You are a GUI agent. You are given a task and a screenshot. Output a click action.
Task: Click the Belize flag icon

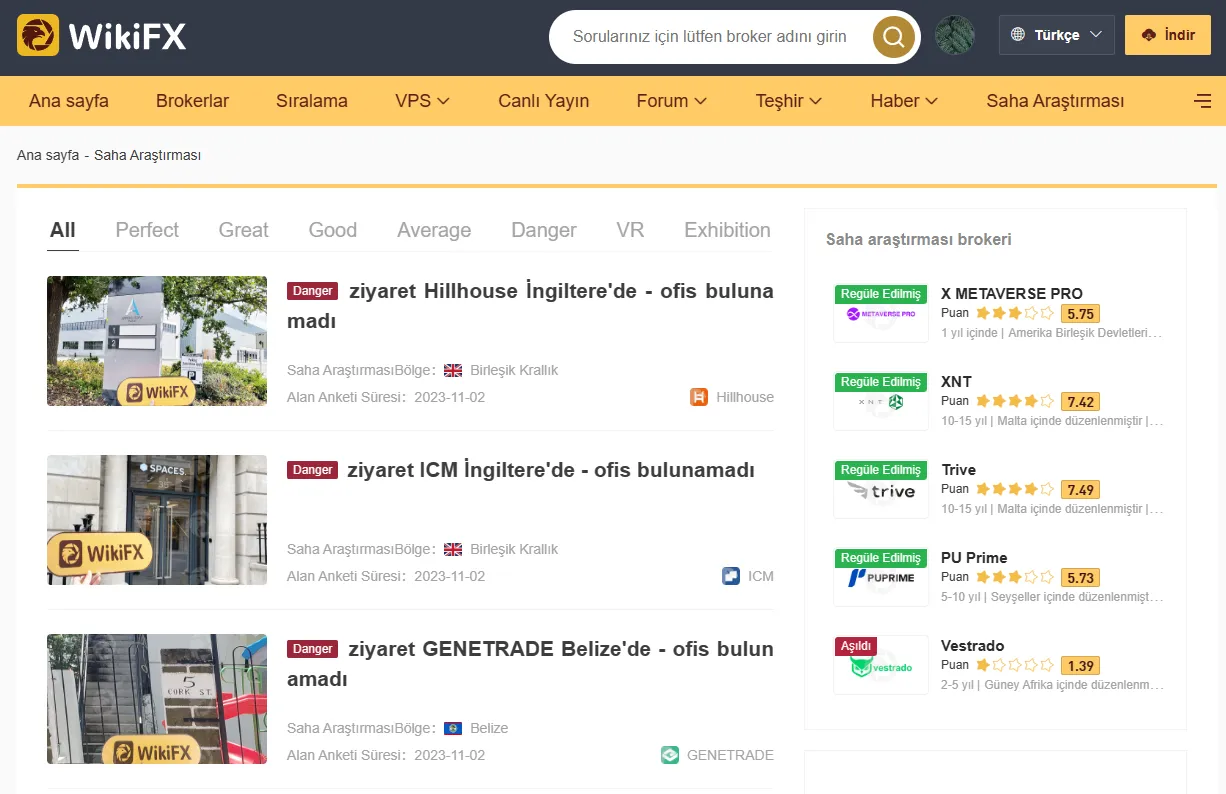(453, 728)
